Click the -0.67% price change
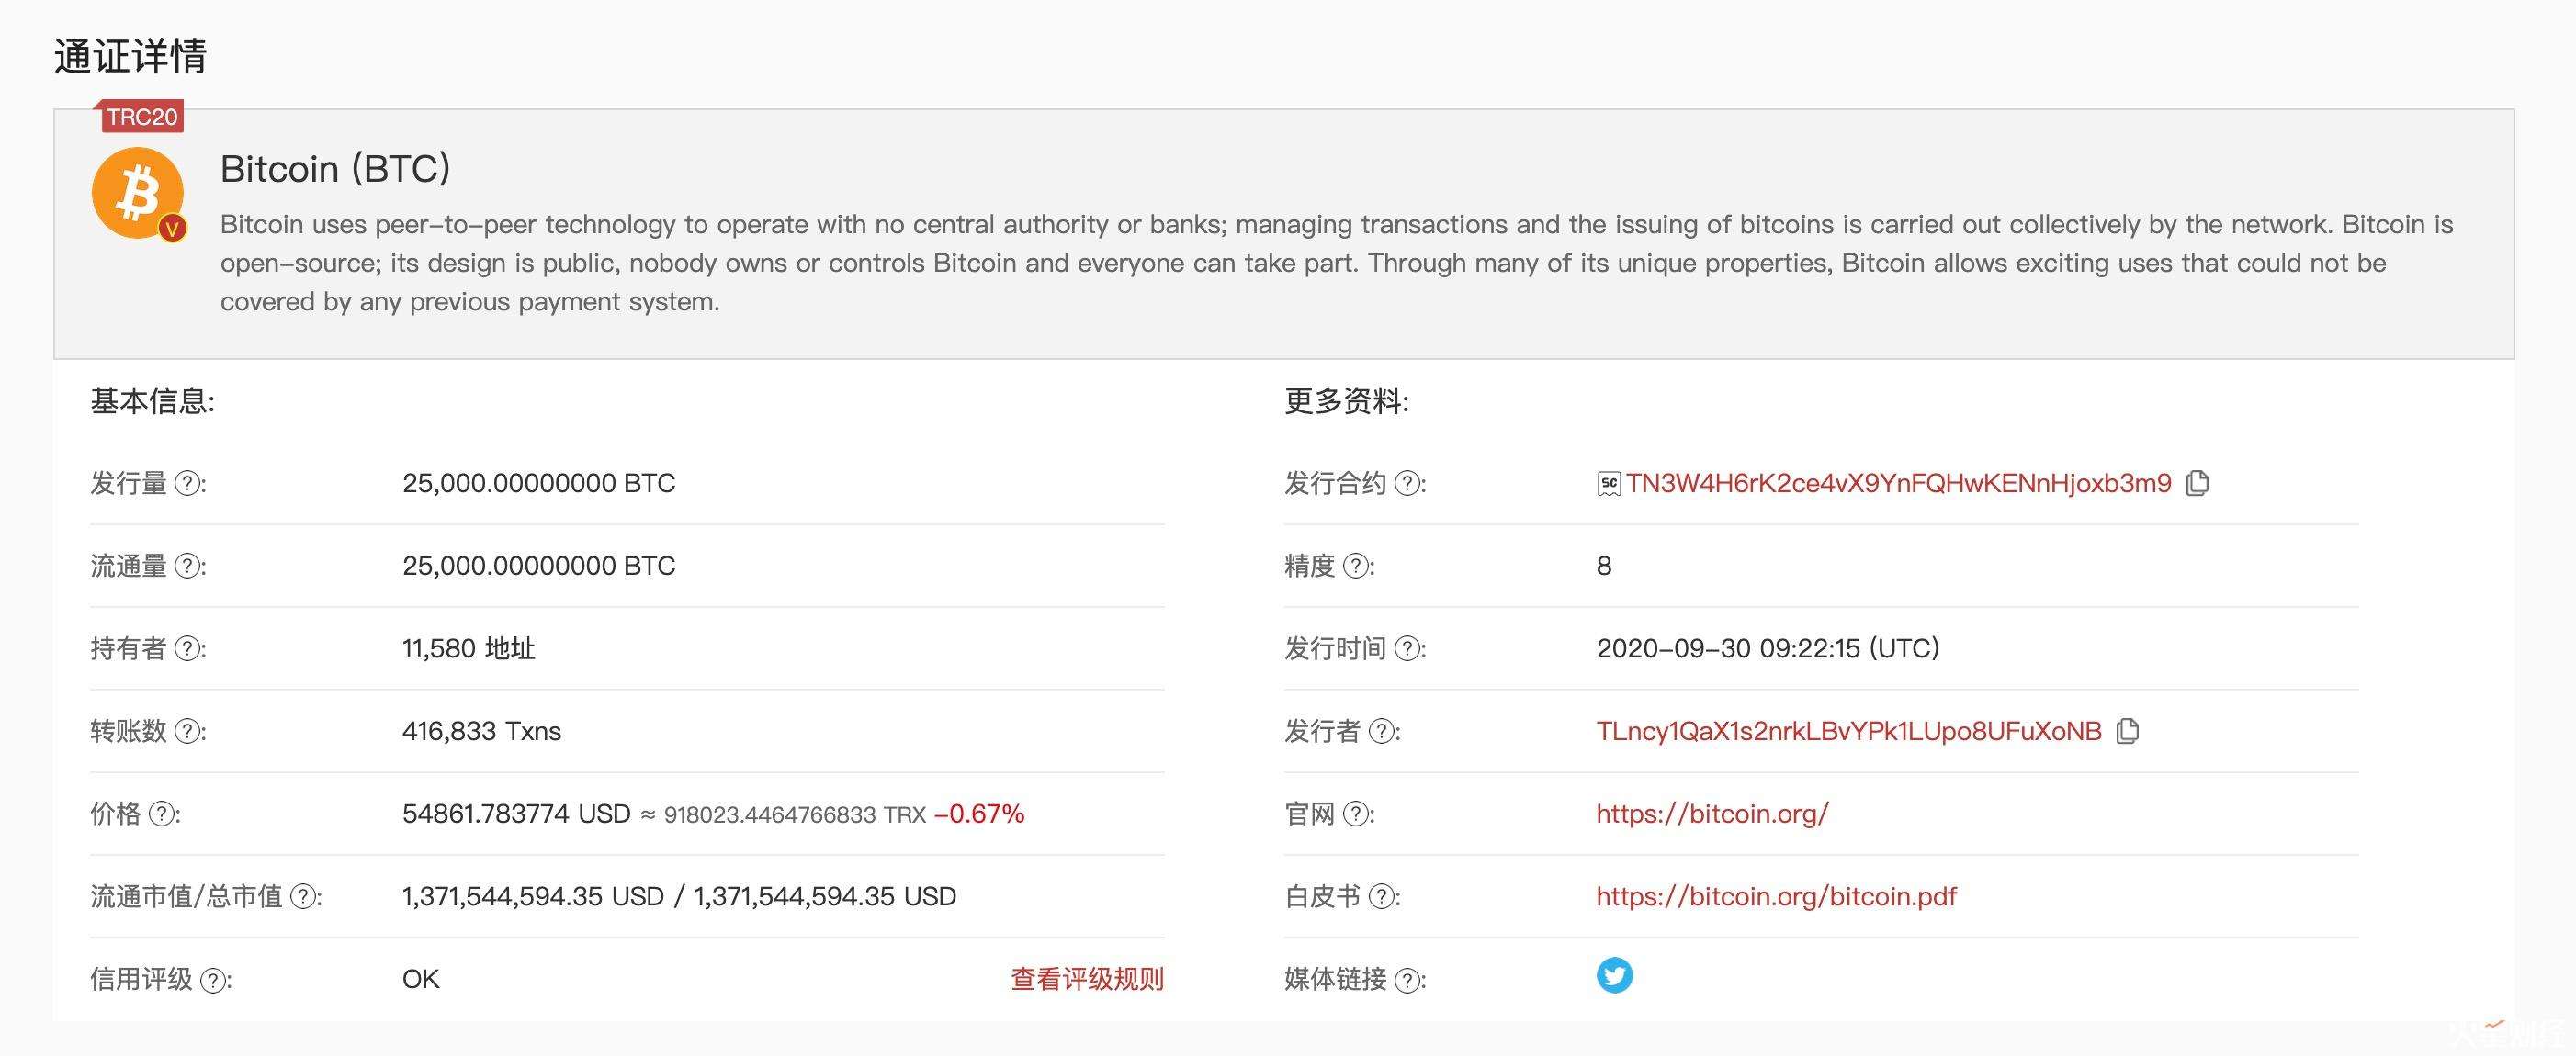 [979, 814]
